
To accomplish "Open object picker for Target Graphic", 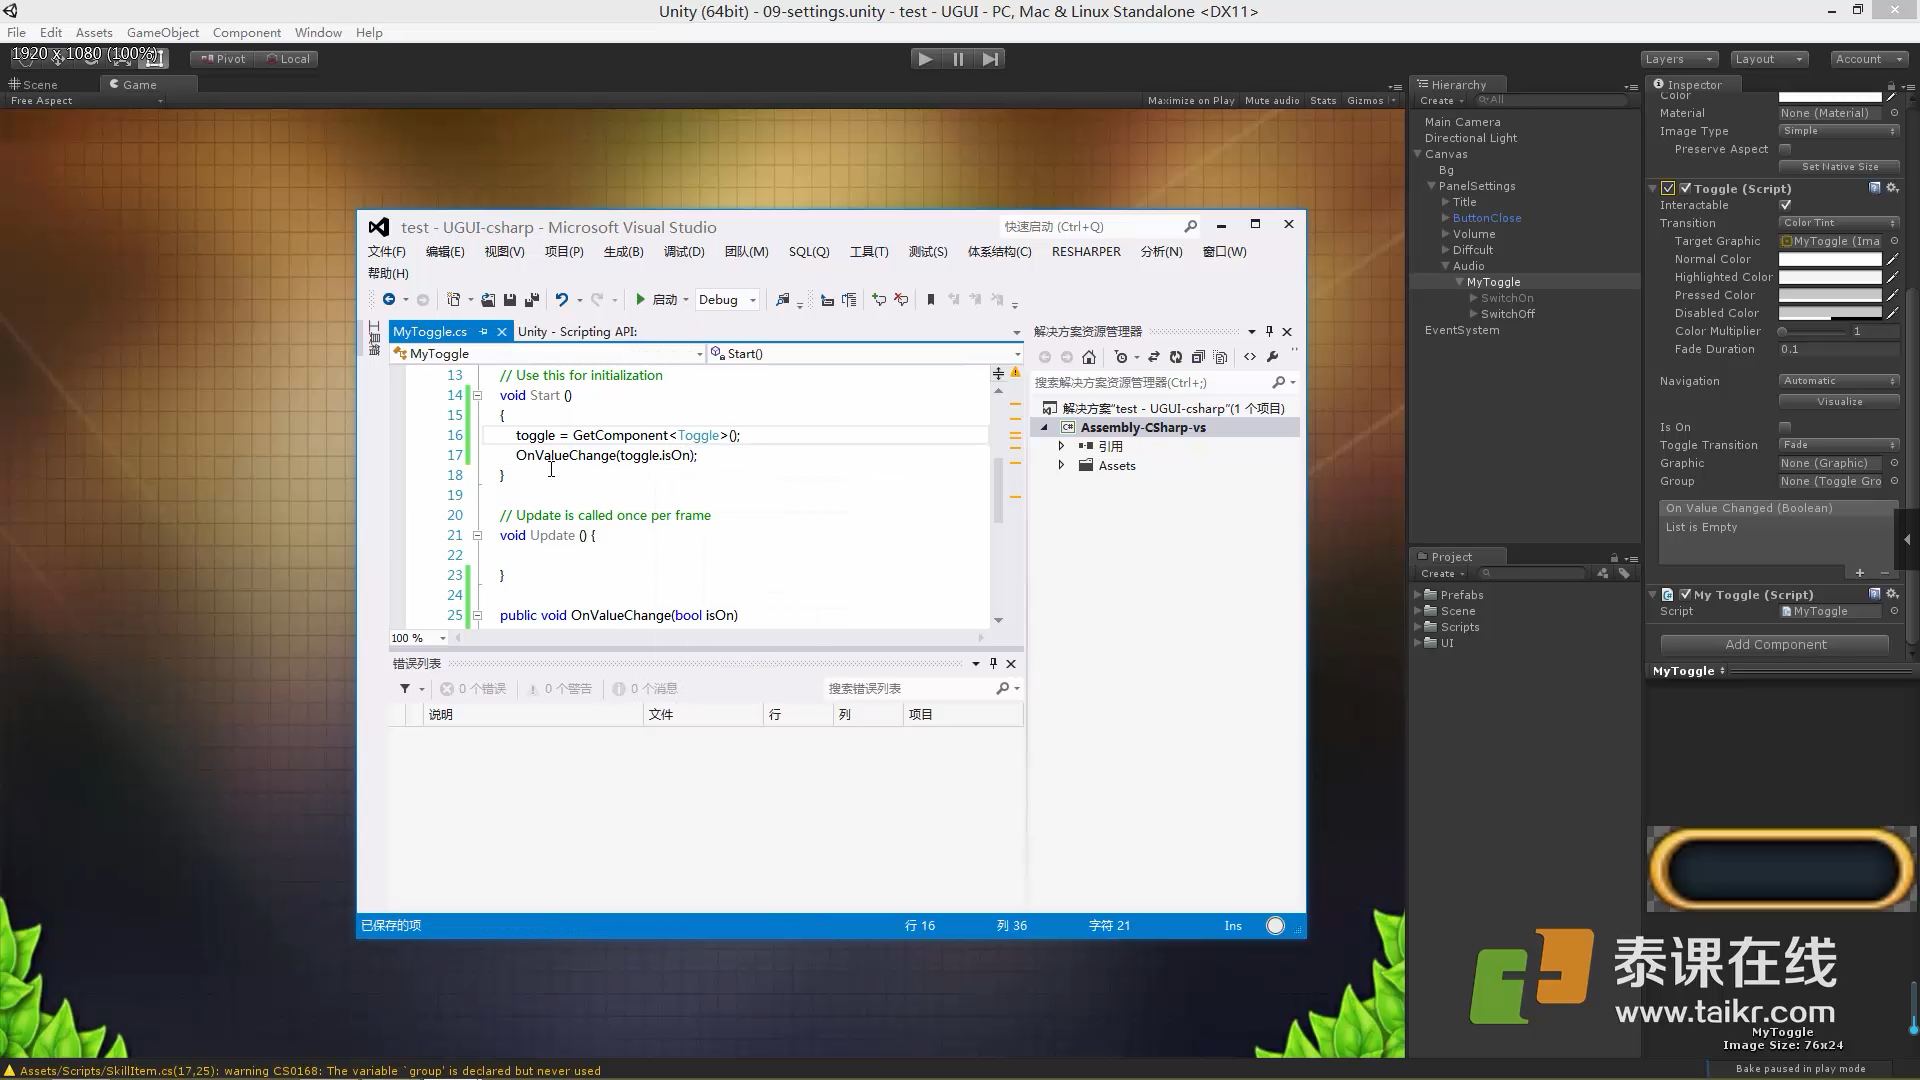I will 1894,241.
